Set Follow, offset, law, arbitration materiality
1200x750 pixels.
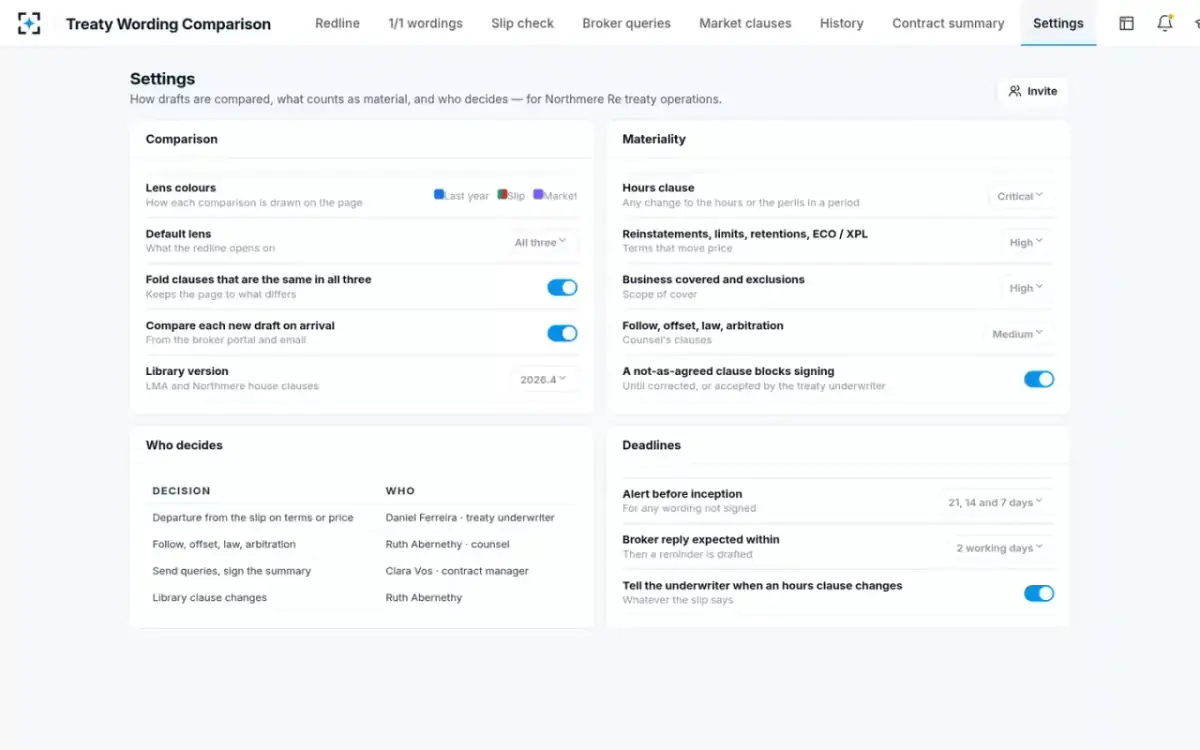[x=1018, y=334]
